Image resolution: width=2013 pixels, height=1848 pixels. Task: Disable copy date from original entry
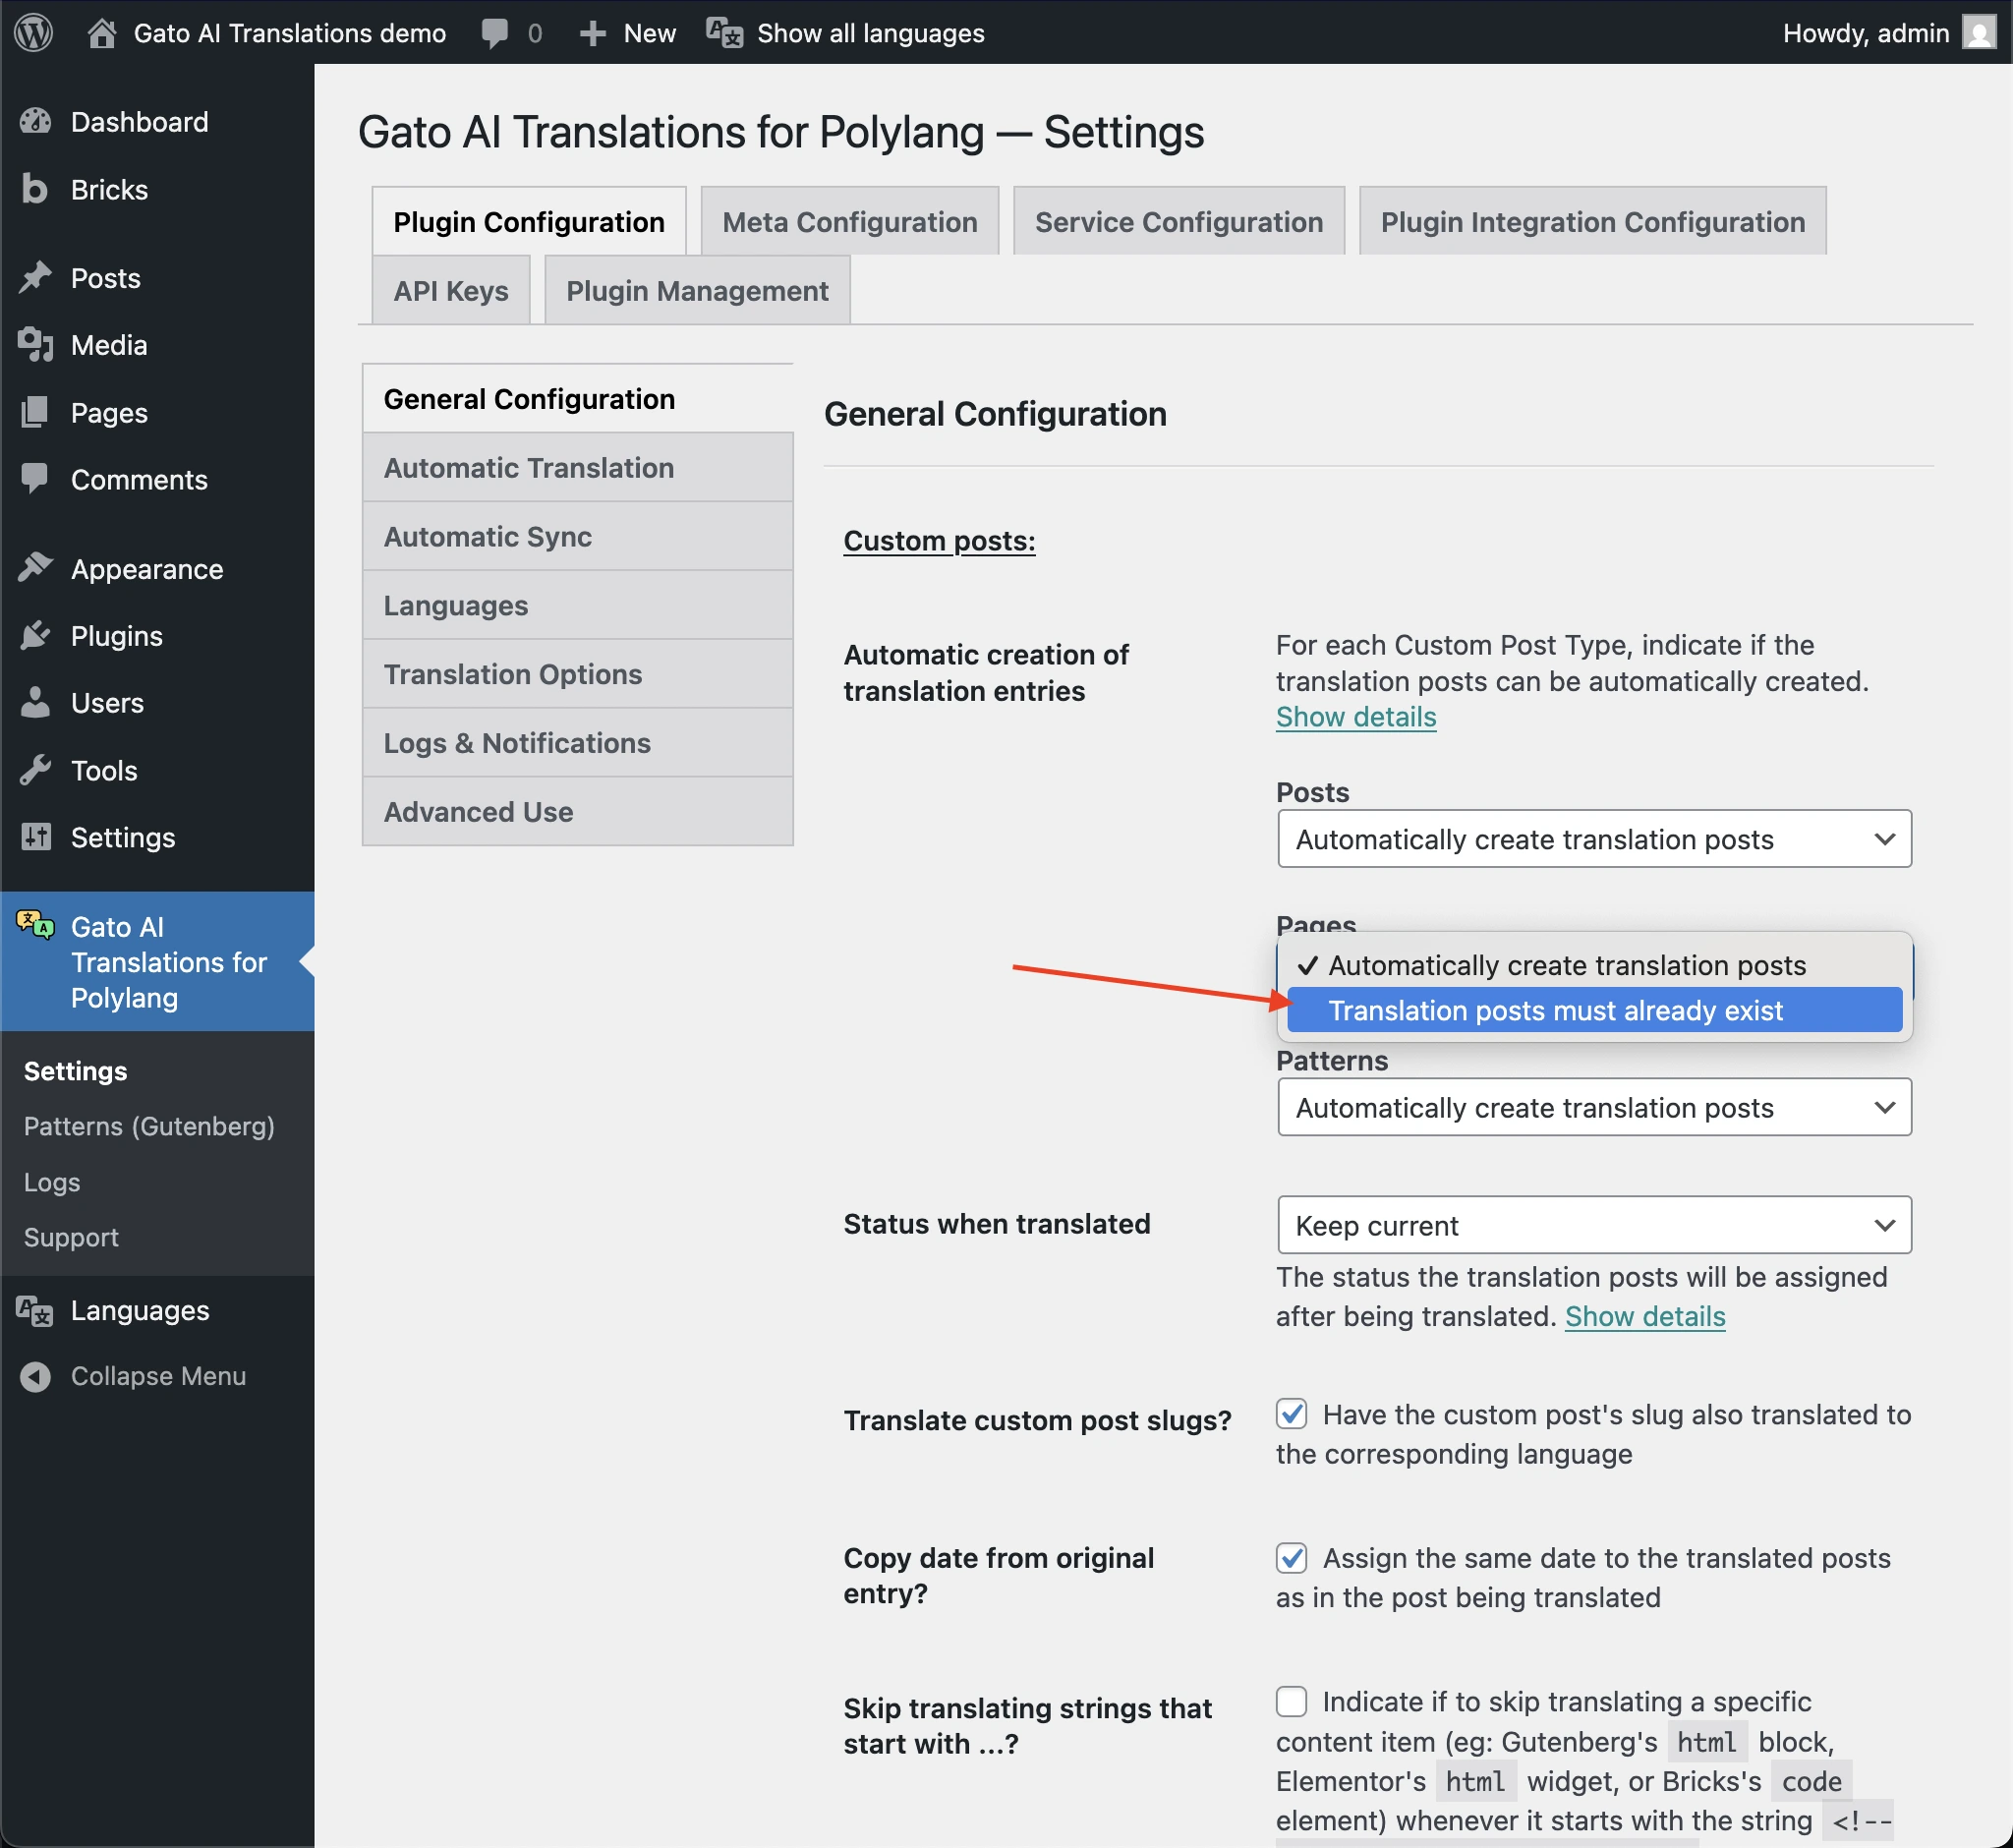[1292, 1557]
